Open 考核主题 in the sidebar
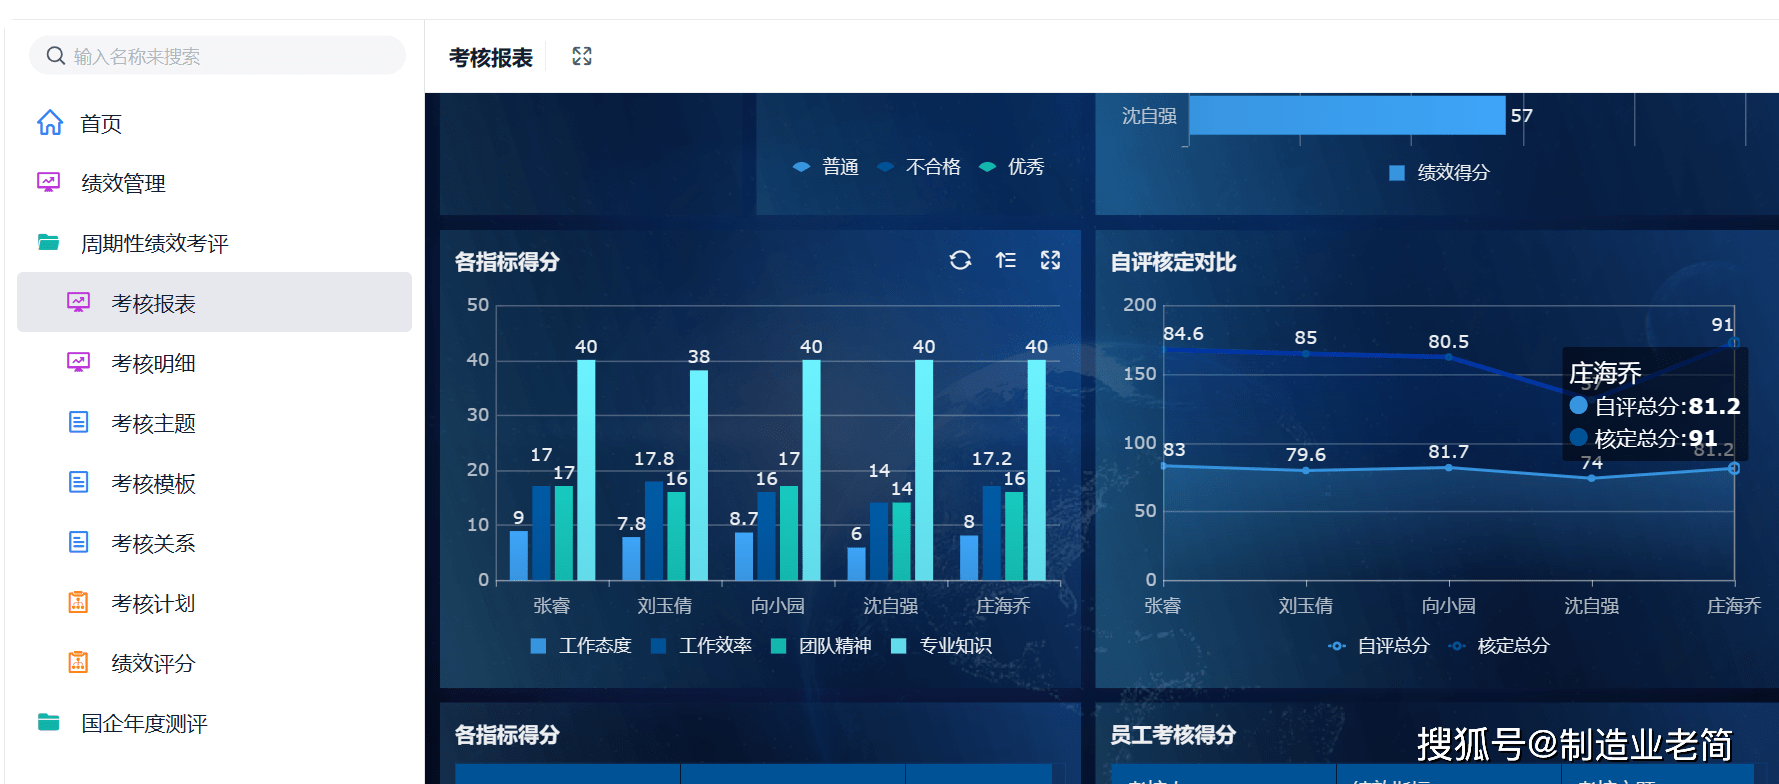The image size is (1779, 784). 153,423
